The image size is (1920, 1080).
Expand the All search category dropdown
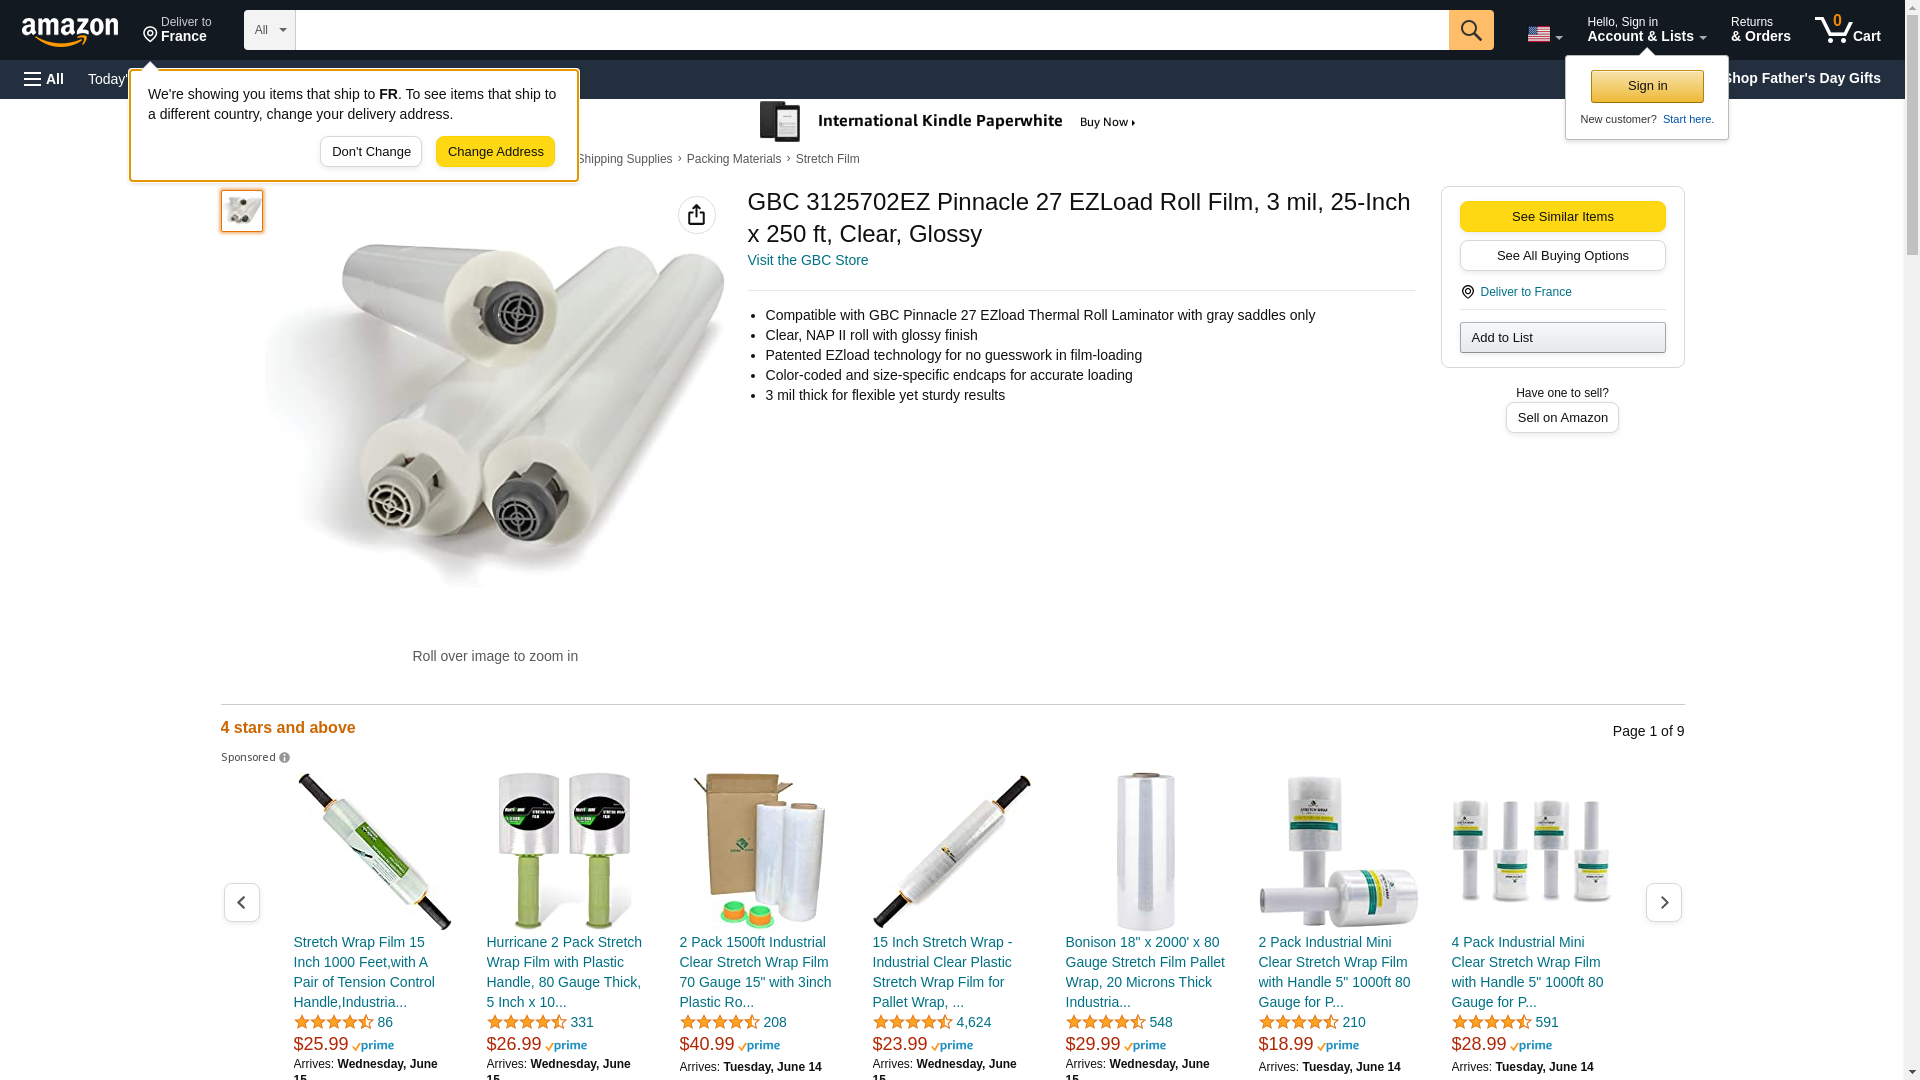point(270,30)
